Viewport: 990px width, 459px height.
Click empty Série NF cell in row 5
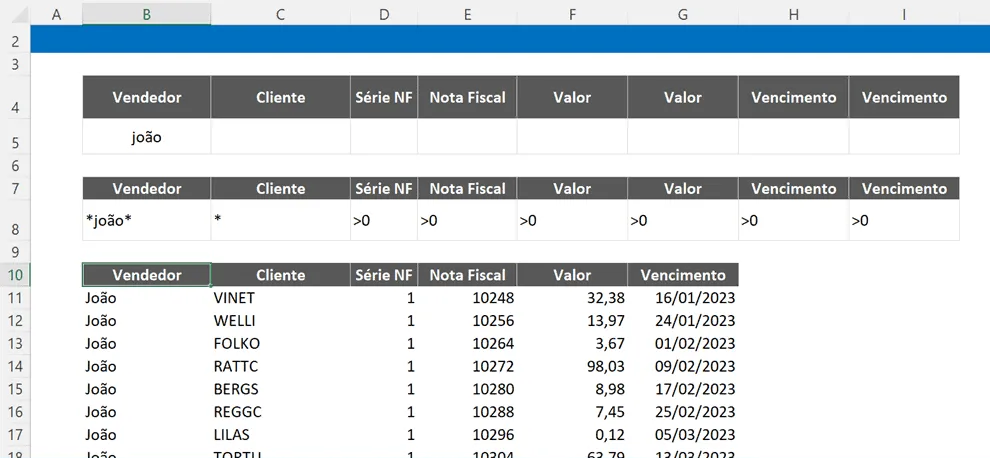pos(384,136)
